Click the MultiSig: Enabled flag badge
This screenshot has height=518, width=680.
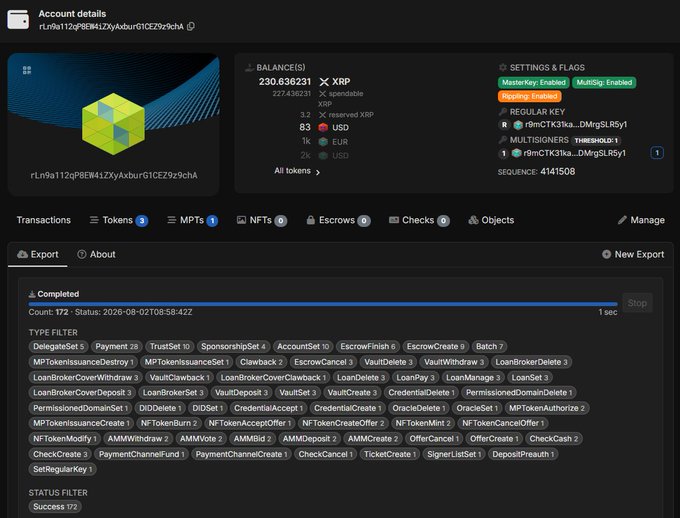click(x=604, y=82)
